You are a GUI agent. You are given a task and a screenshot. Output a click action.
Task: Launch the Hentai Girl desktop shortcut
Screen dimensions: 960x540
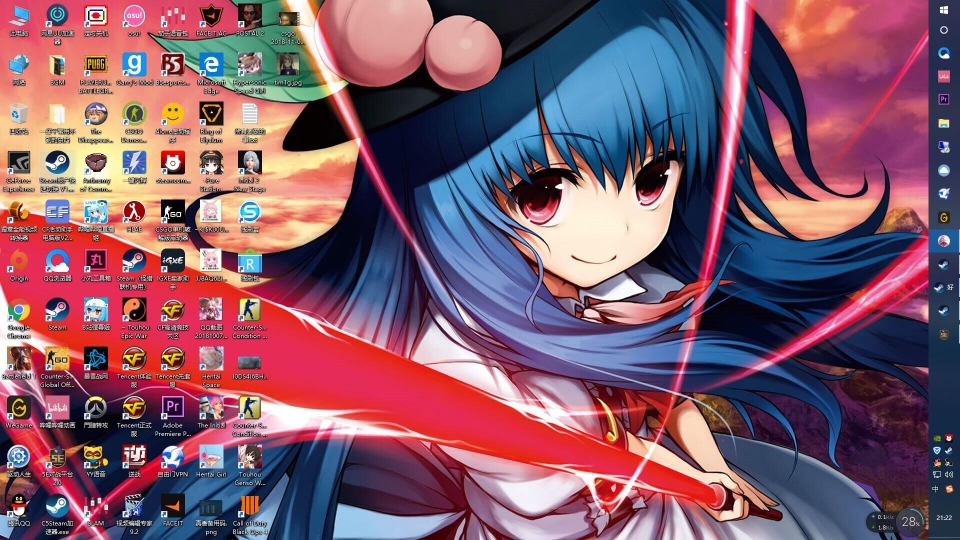click(x=211, y=461)
